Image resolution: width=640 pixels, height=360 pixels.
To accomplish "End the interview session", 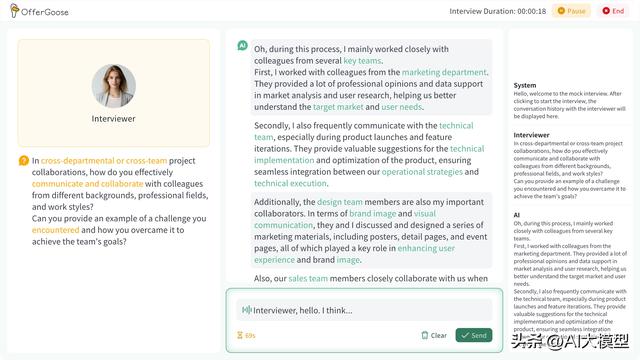I will (x=613, y=11).
